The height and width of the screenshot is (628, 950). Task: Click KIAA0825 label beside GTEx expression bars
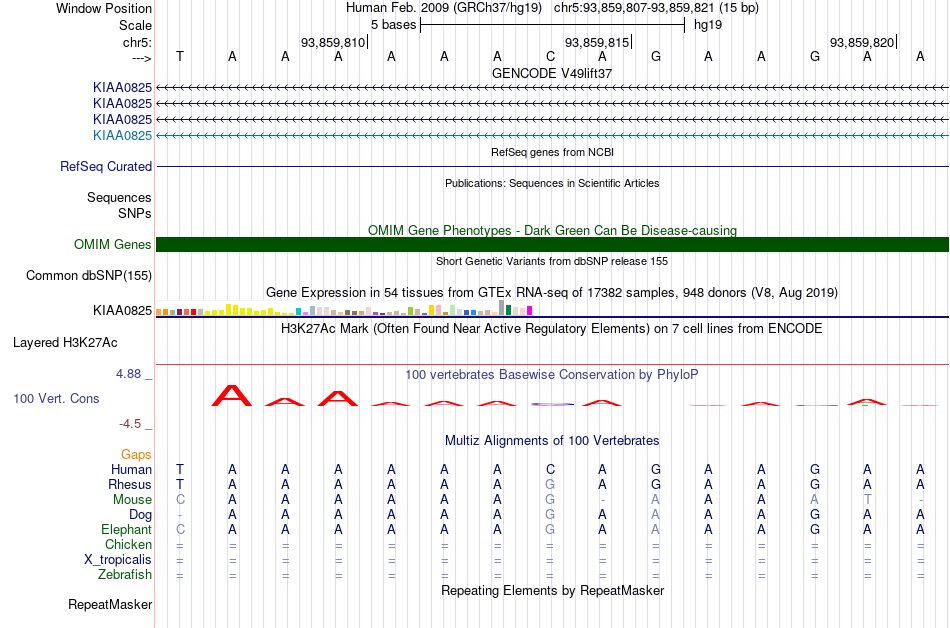[122, 311]
